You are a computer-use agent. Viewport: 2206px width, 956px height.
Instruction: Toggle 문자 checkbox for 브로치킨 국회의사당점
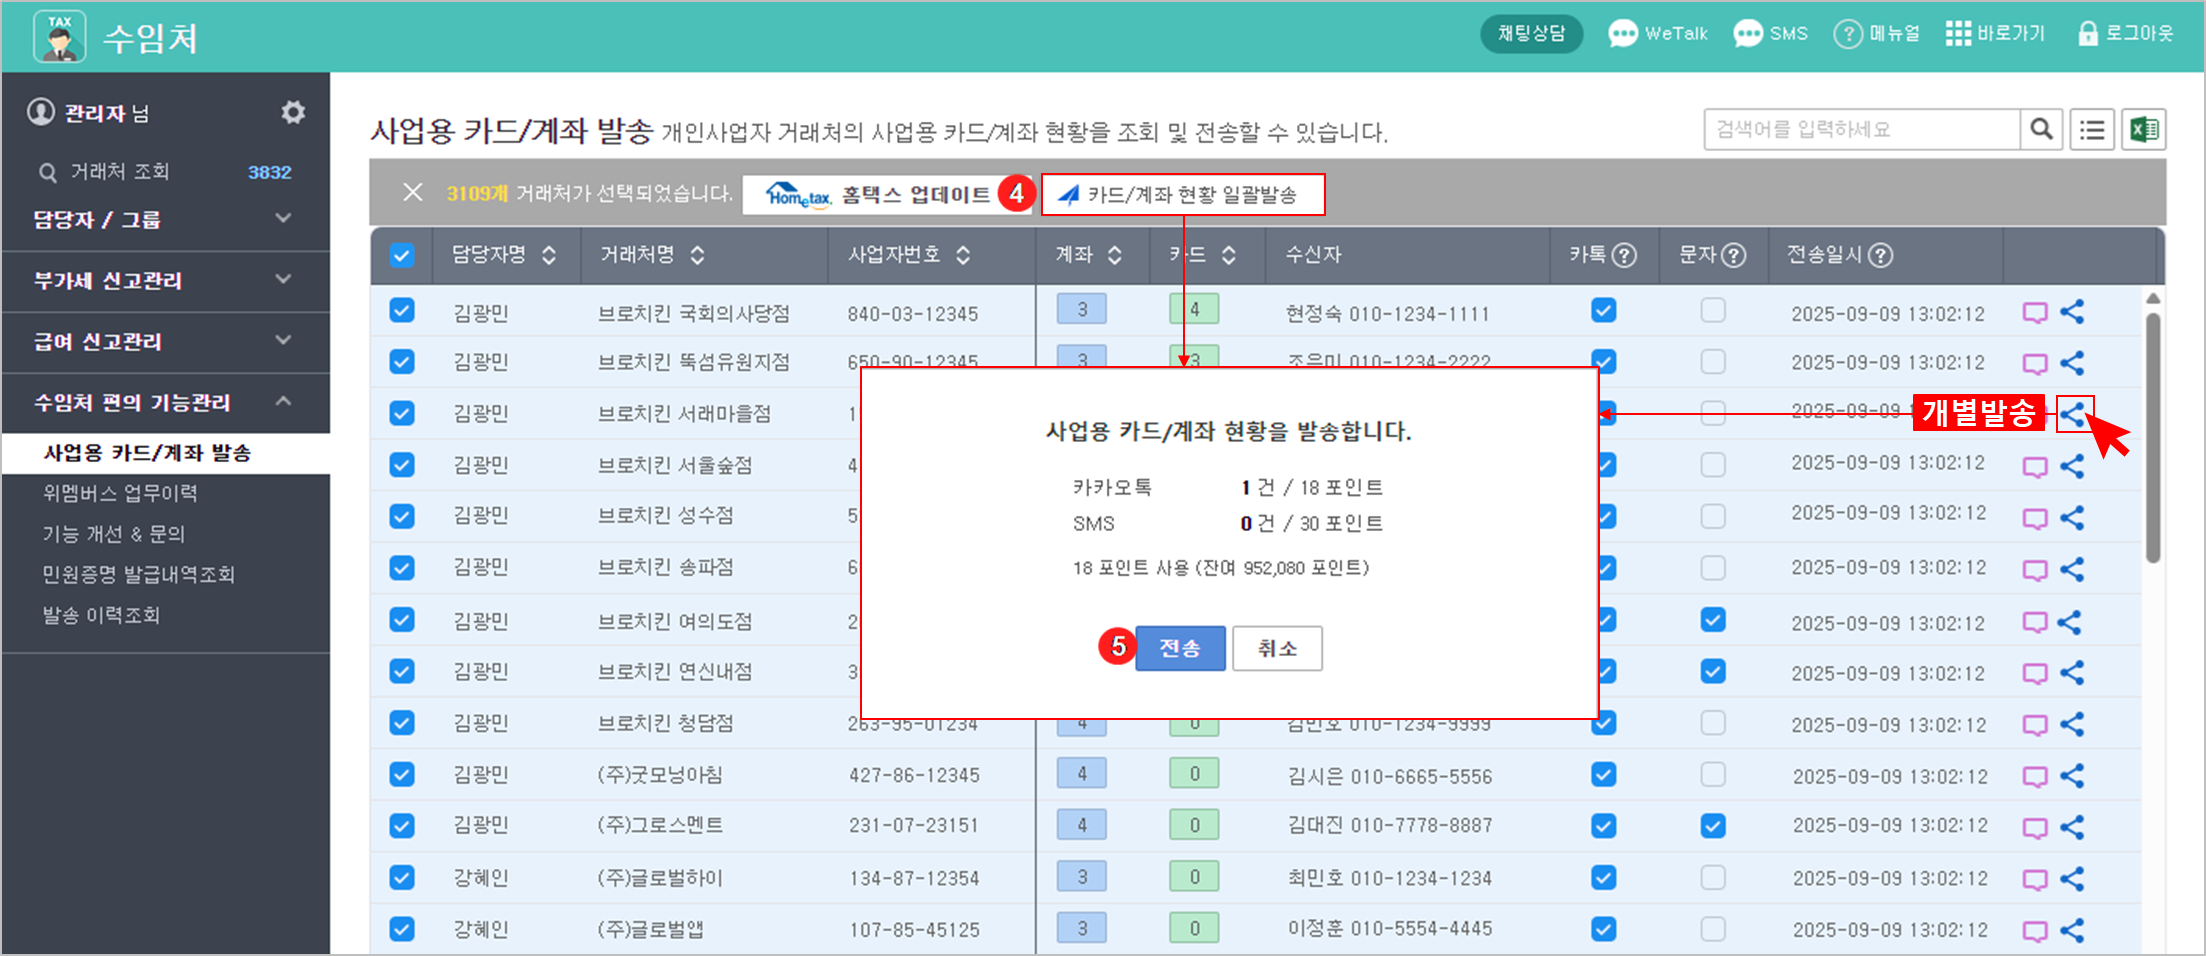click(1713, 311)
